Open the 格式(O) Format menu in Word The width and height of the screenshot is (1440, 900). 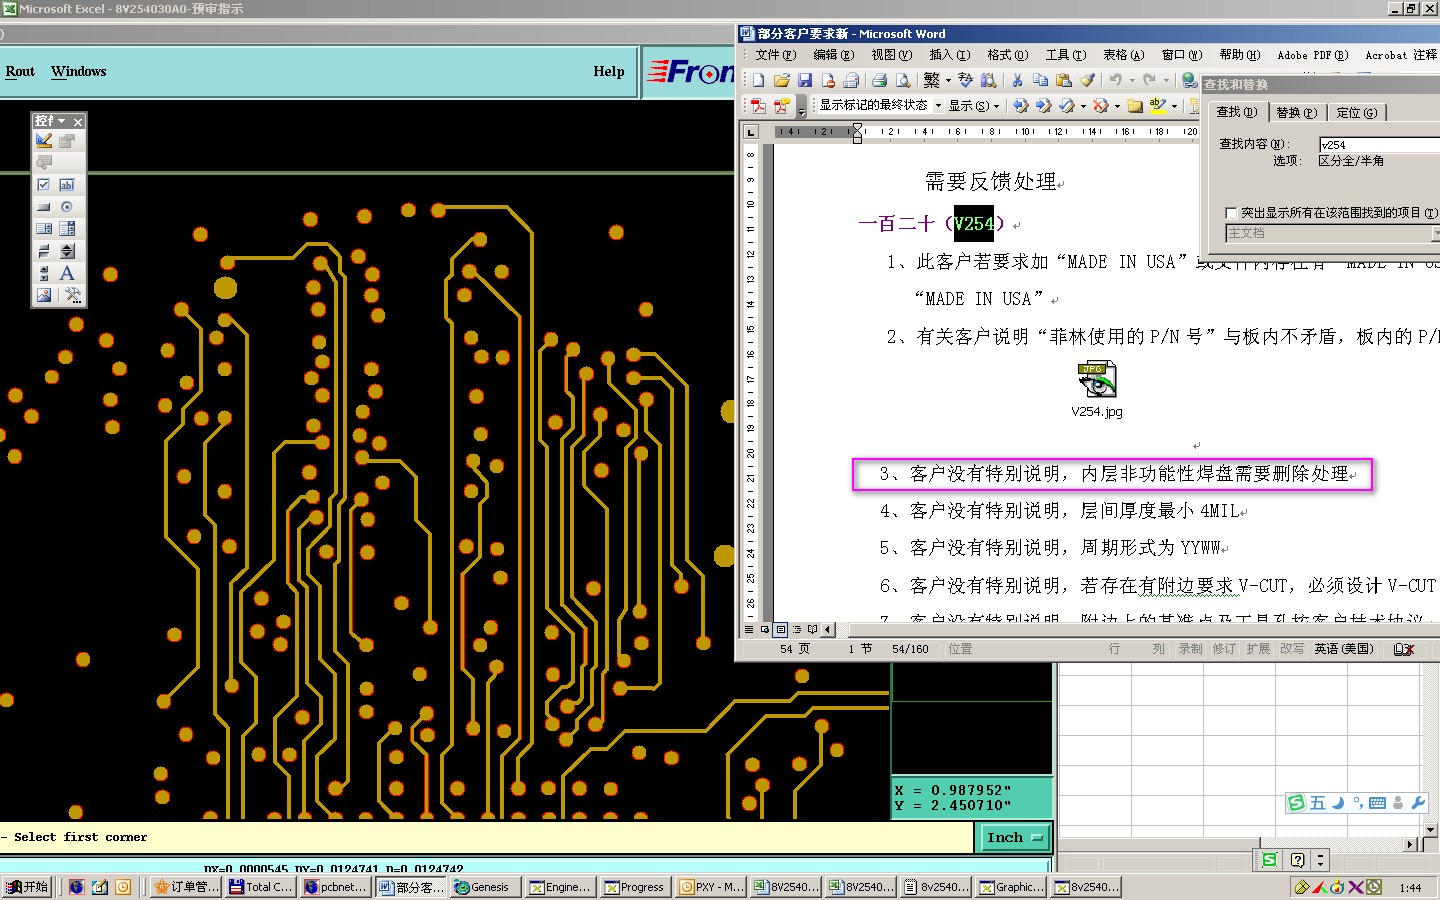coord(1008,55)
